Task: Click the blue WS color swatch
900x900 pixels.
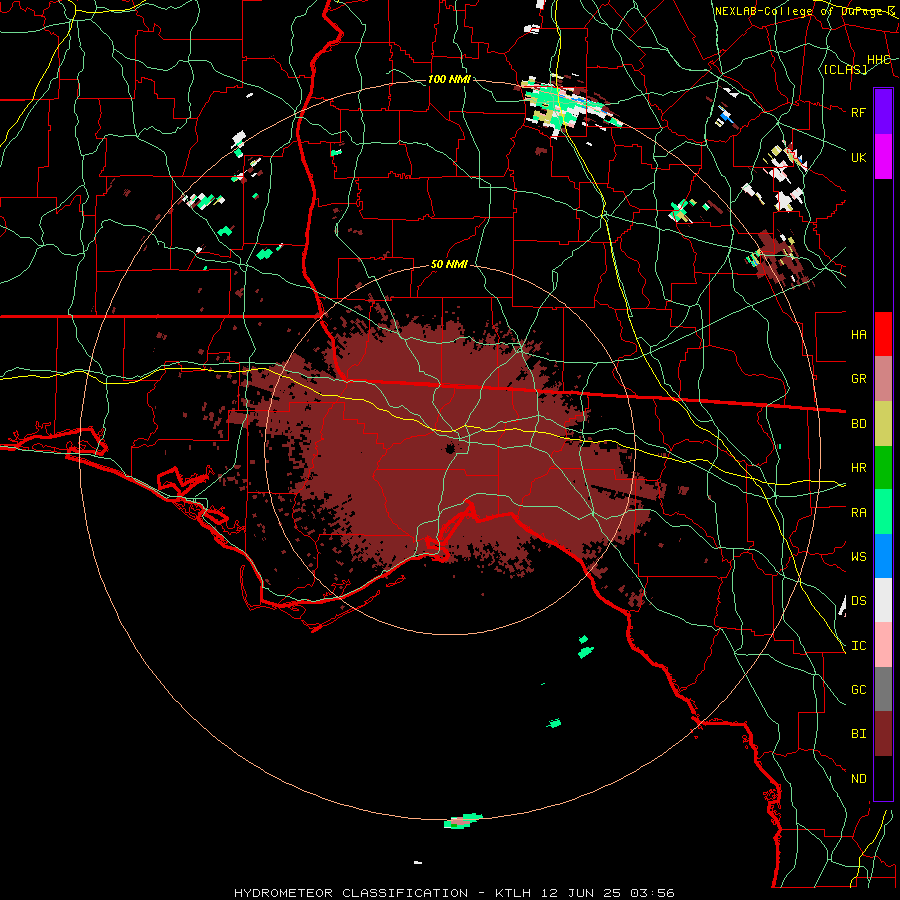Action: pos(883,556)
